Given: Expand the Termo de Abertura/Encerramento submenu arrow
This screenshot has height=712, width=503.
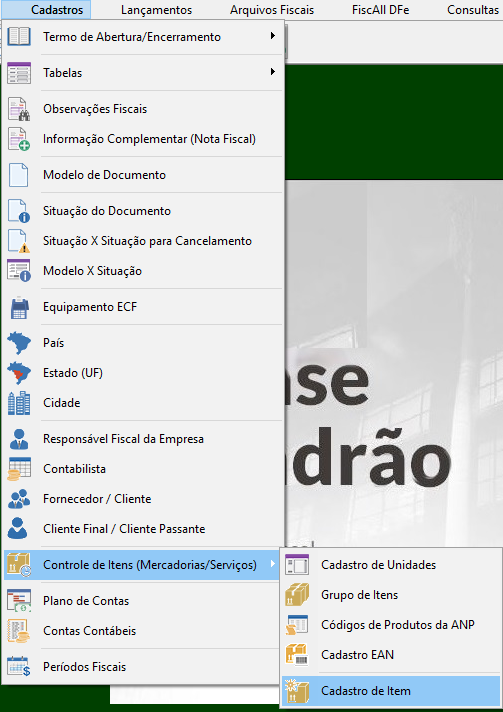Looking at the screenshot, I should (272, 35).
